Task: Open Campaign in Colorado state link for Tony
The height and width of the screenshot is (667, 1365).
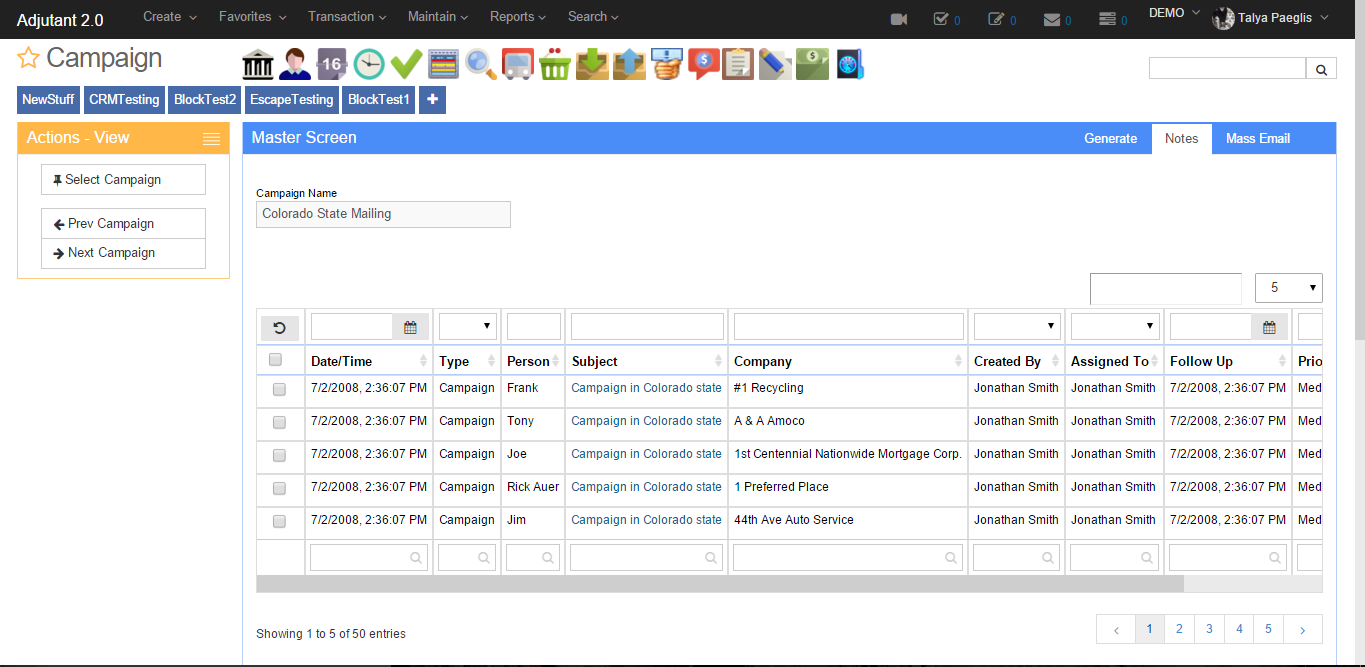Action: [x=646, y=421]
